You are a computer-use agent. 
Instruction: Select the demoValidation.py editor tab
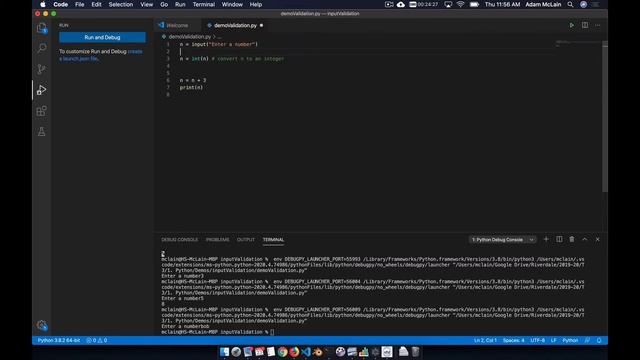tap(236, 25)
